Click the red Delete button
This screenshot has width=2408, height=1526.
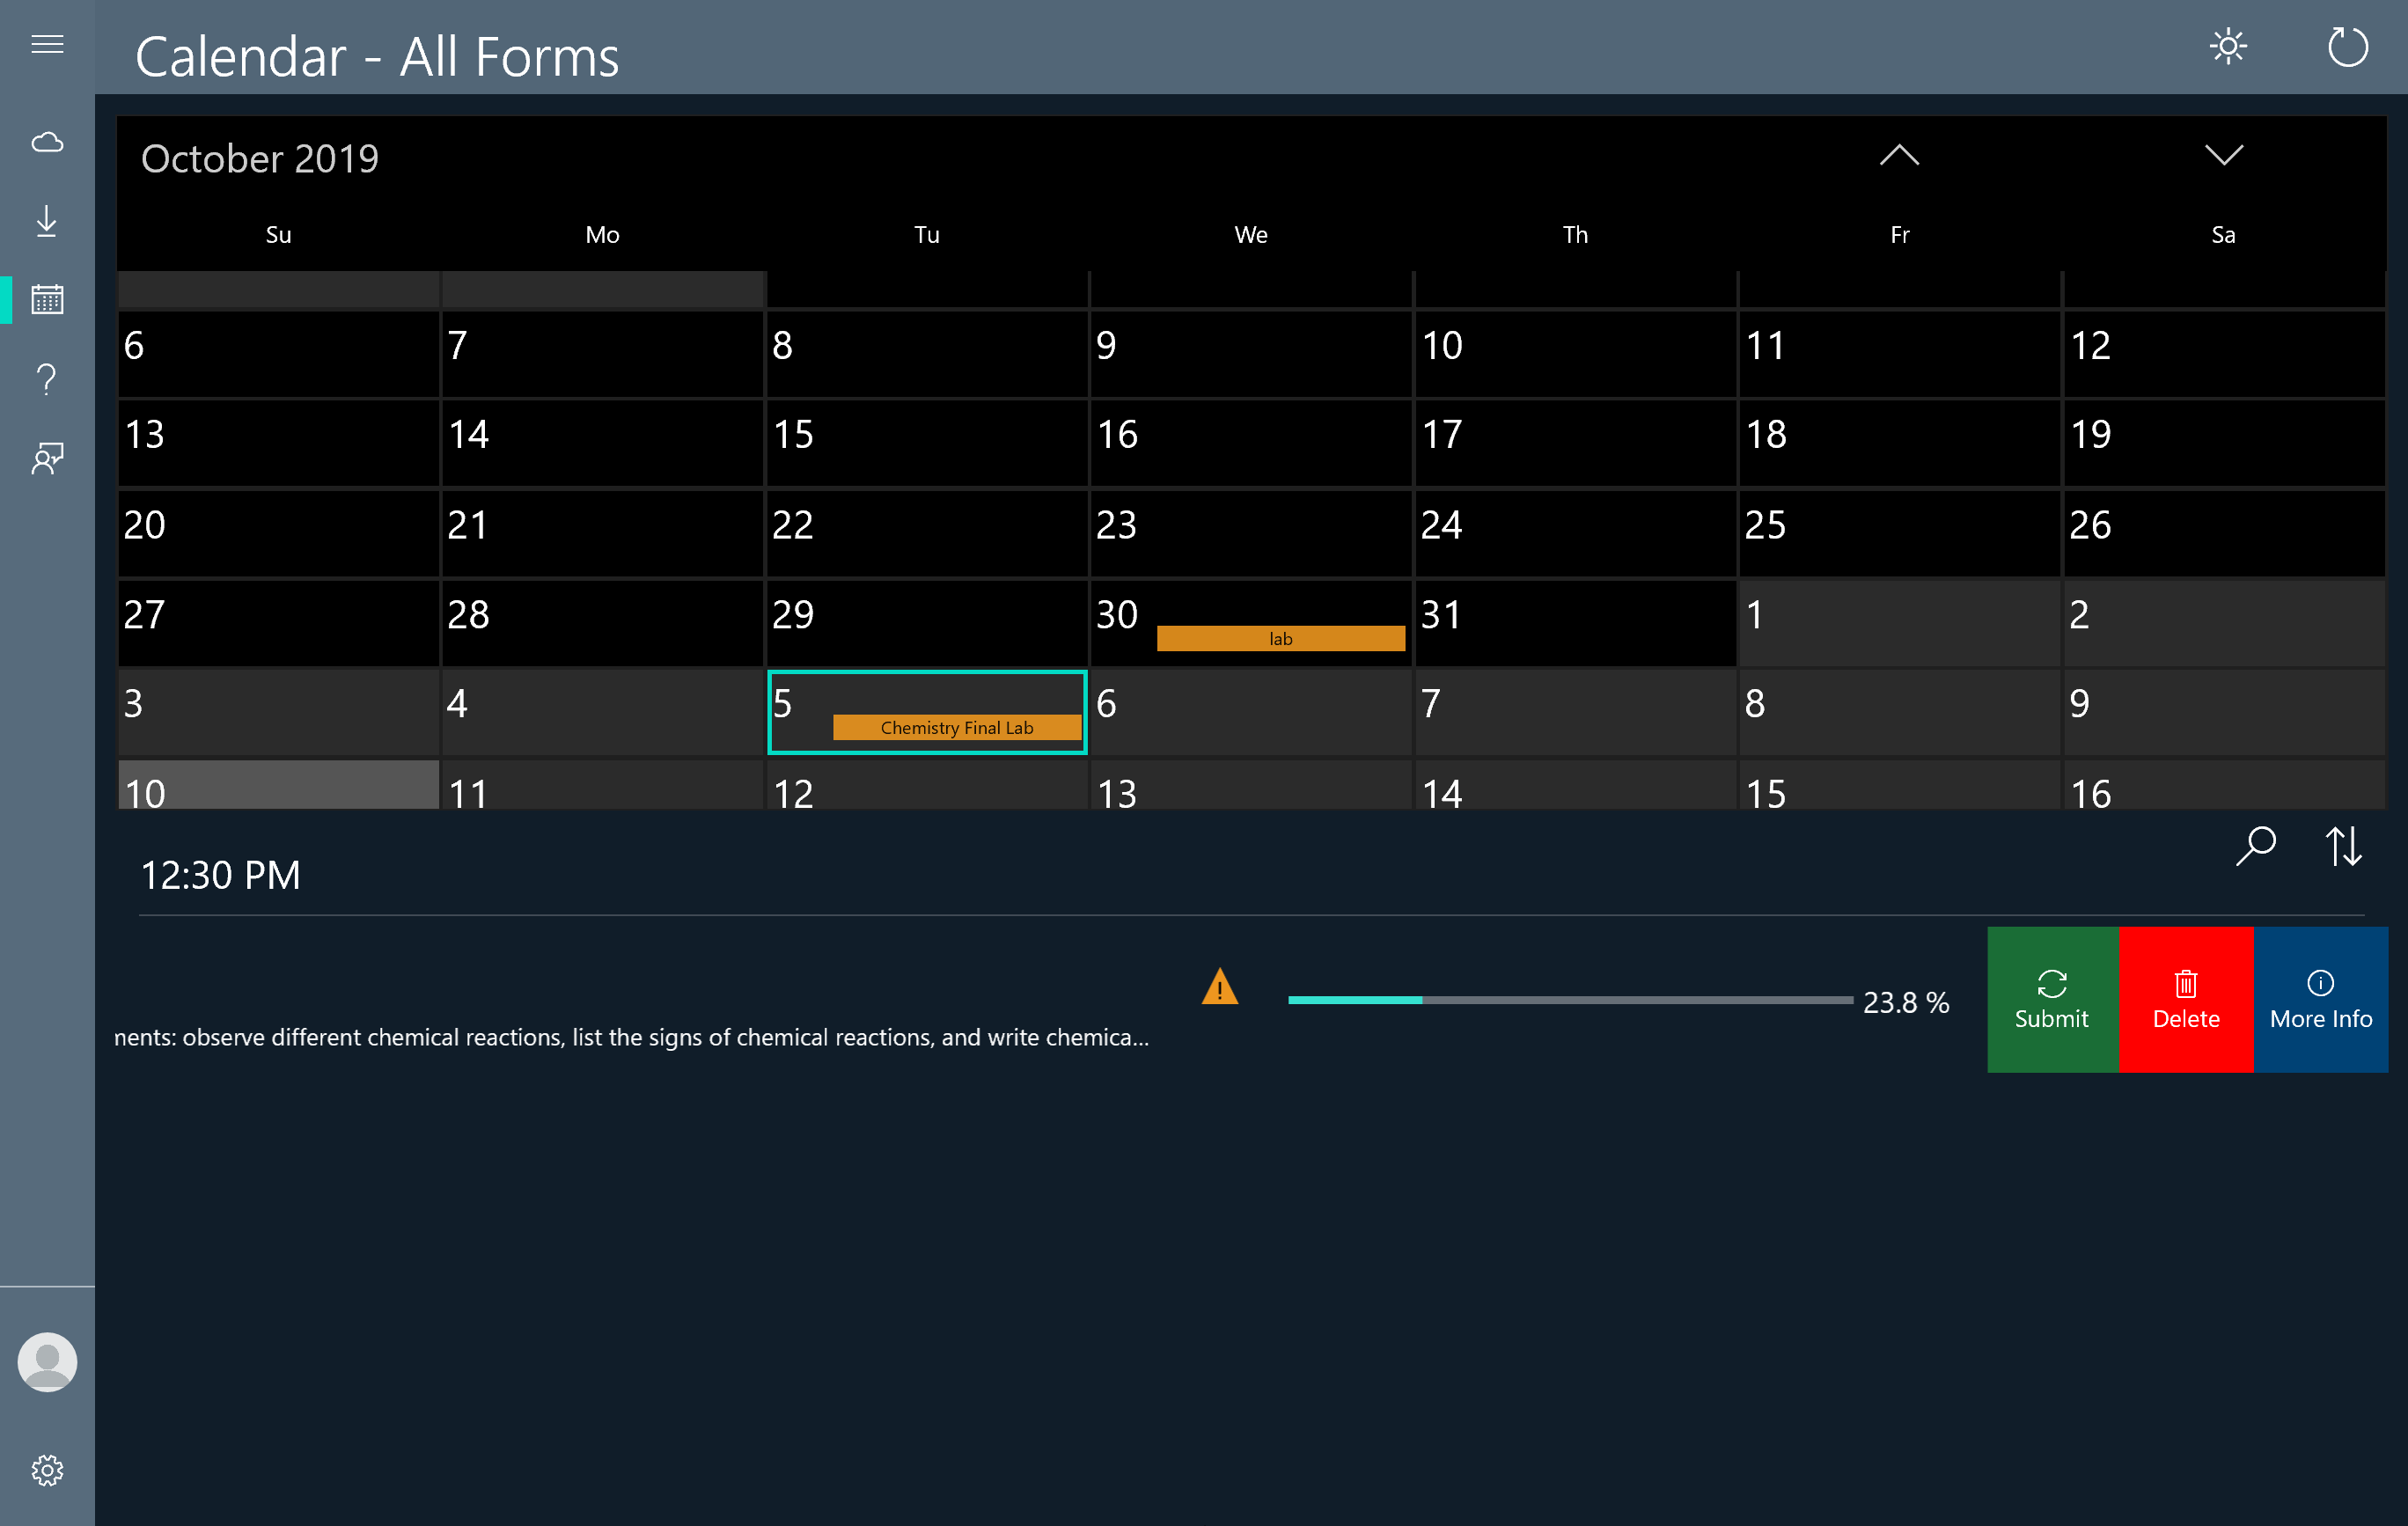2186,999
